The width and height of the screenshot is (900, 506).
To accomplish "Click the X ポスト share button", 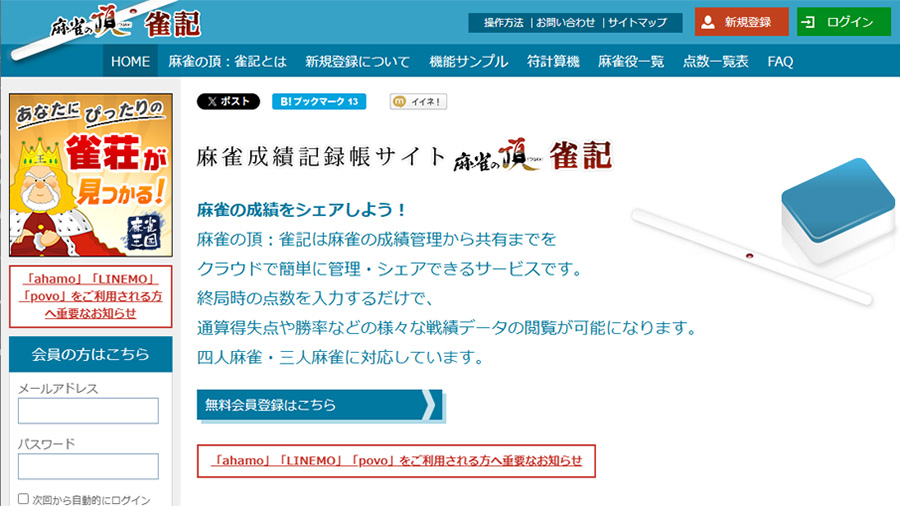I will 228,102.
